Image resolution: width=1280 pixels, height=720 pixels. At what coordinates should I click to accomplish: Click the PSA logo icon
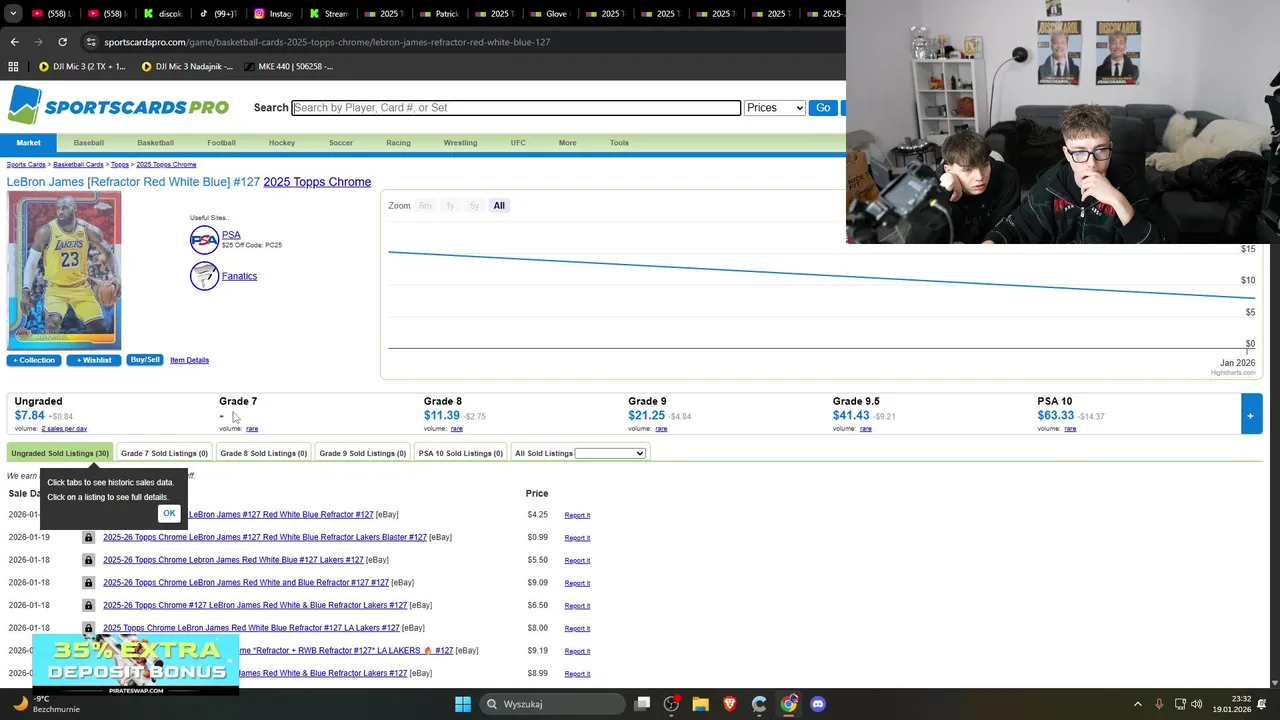[204, 240]
